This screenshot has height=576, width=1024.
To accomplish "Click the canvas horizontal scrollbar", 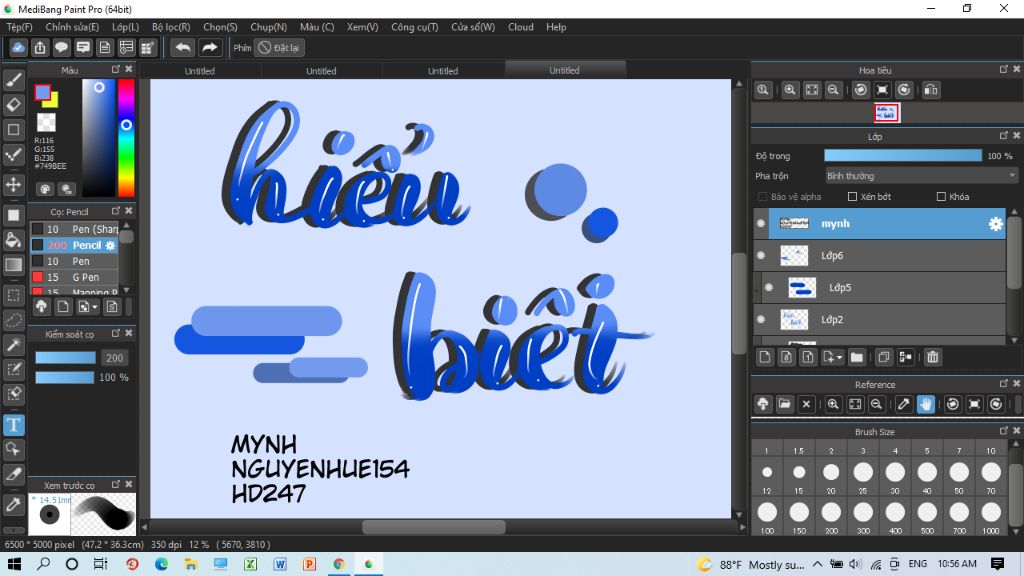I will coord(434,526).
